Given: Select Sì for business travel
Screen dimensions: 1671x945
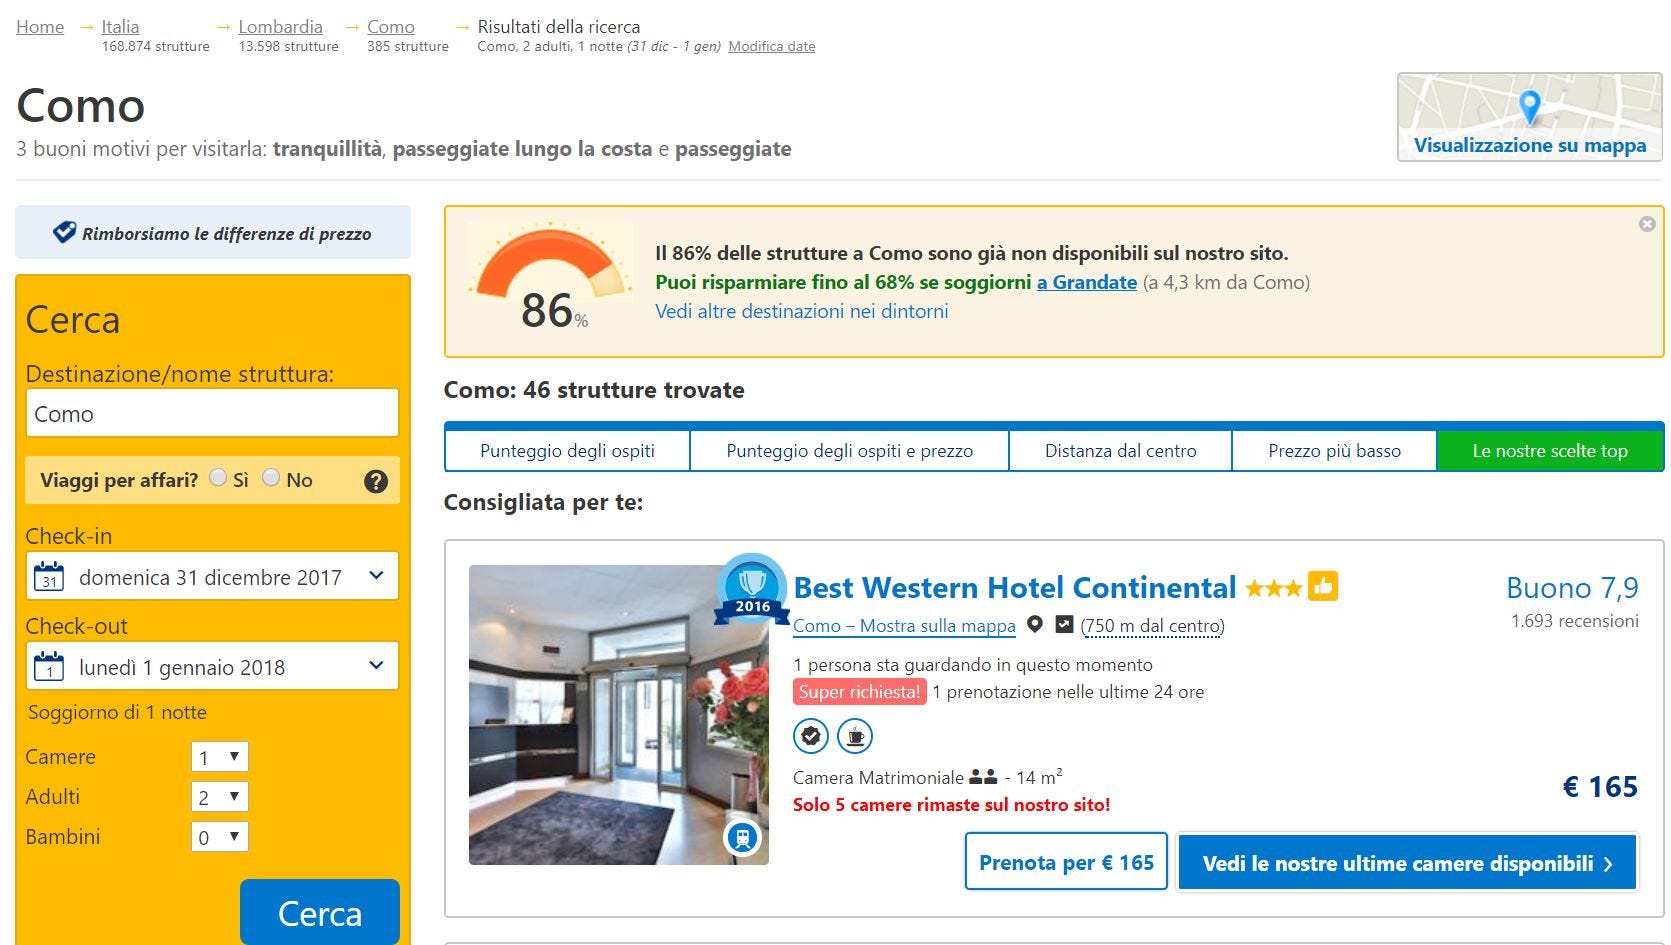Looking at the screenshot, I should coord(218,478).
